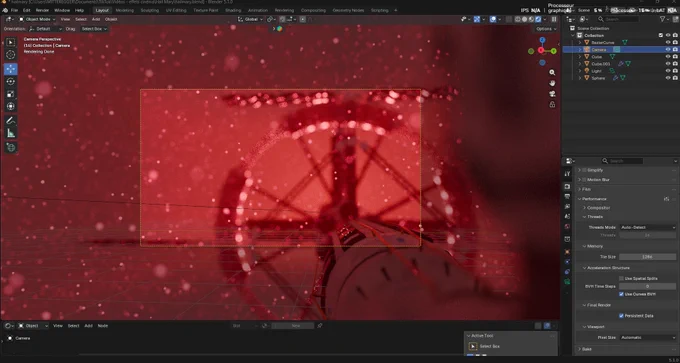The width and height of the screenshot is (680, 363).
Task: Click the viewport zoom magnifier icon
Action: (x=552, y=72)
